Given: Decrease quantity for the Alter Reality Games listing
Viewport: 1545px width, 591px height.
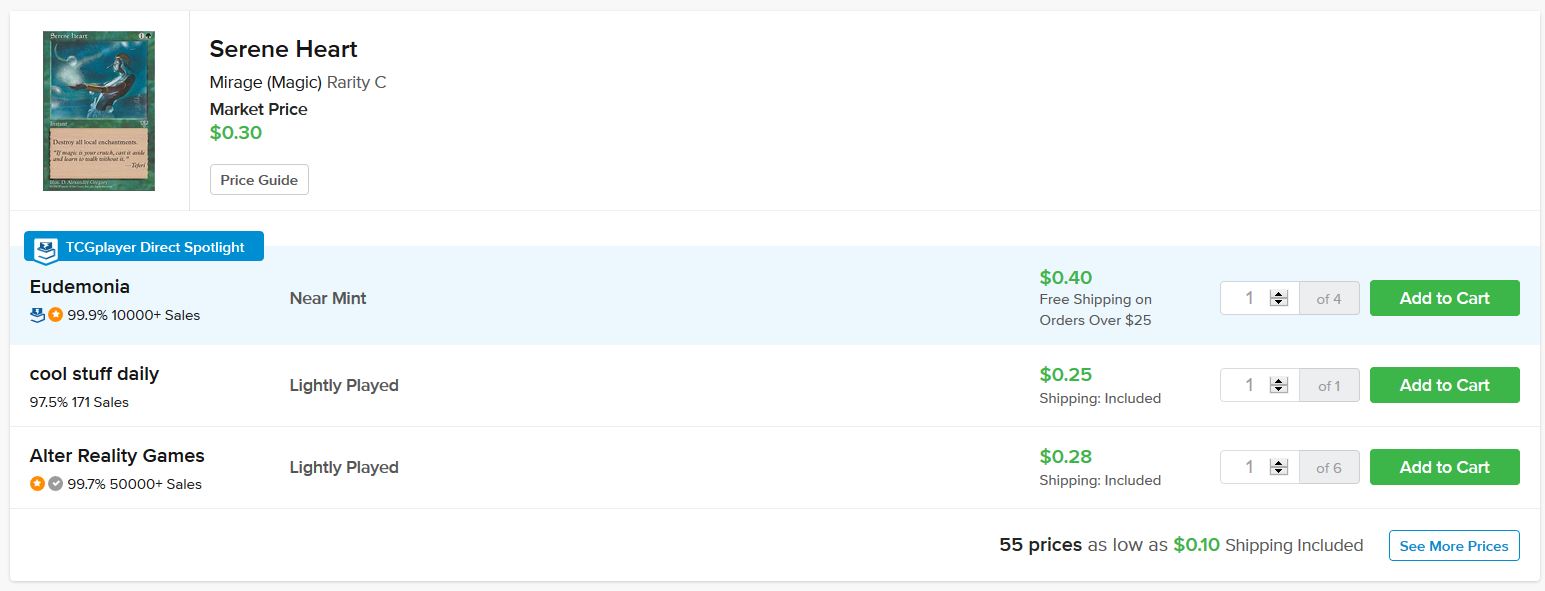Looking at the screenshot, I should [1278, 472].
